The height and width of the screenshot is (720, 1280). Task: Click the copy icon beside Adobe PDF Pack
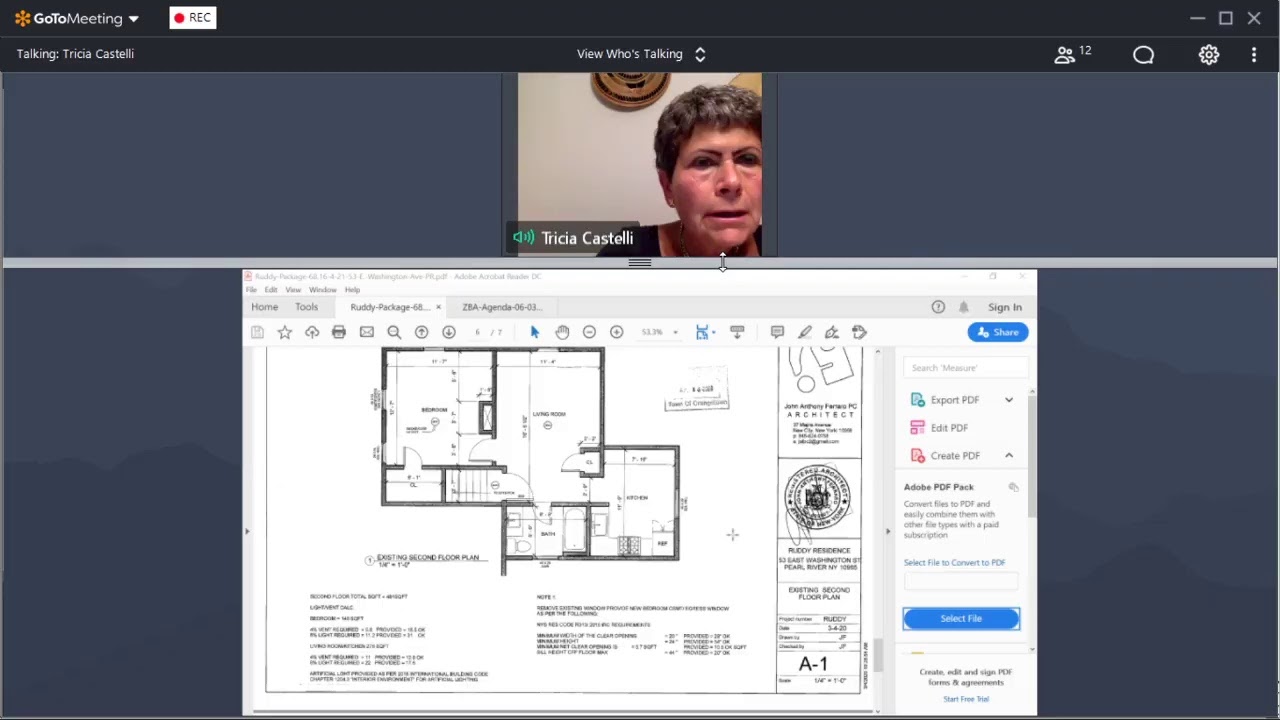point(1014,487)
